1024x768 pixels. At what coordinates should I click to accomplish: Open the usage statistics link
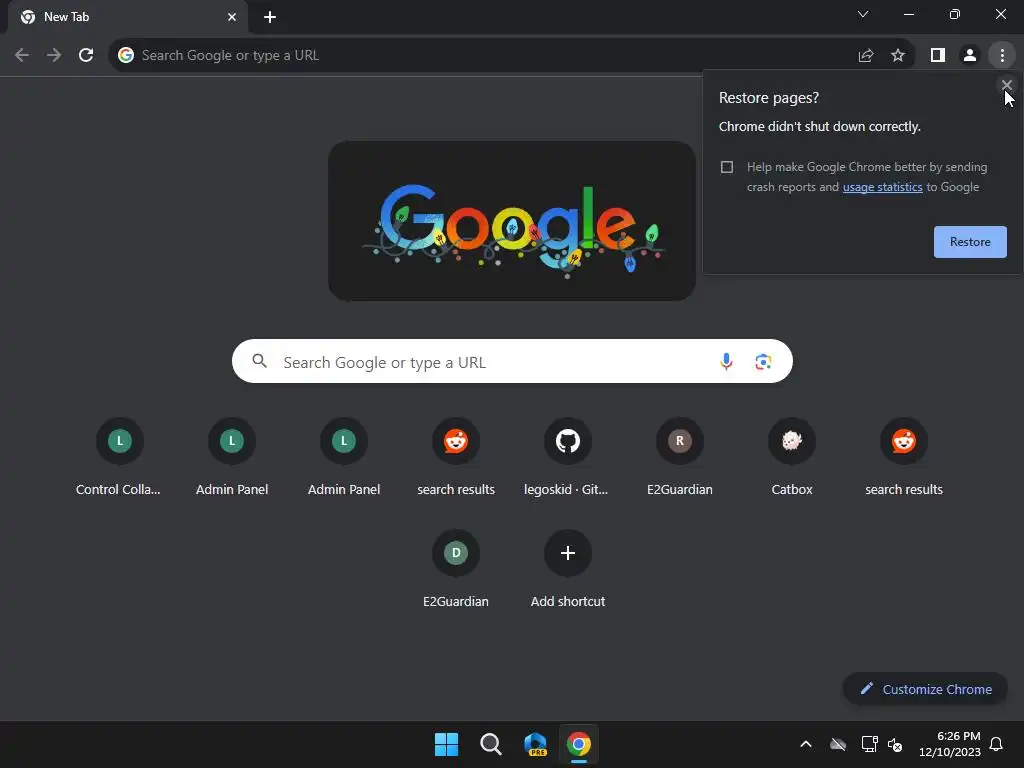[882, 187]
